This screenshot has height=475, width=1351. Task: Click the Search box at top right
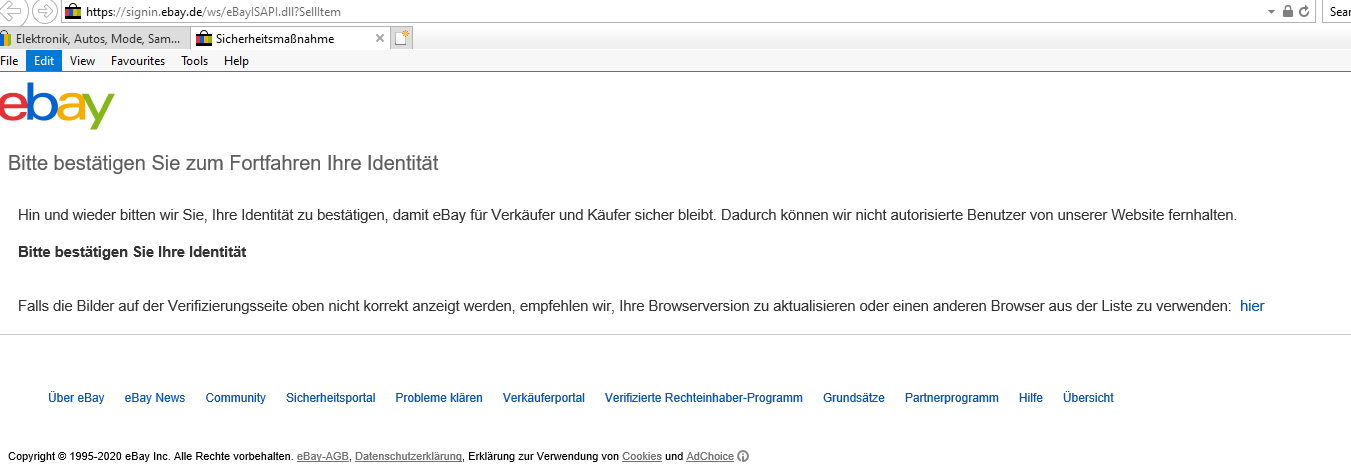1338,12
